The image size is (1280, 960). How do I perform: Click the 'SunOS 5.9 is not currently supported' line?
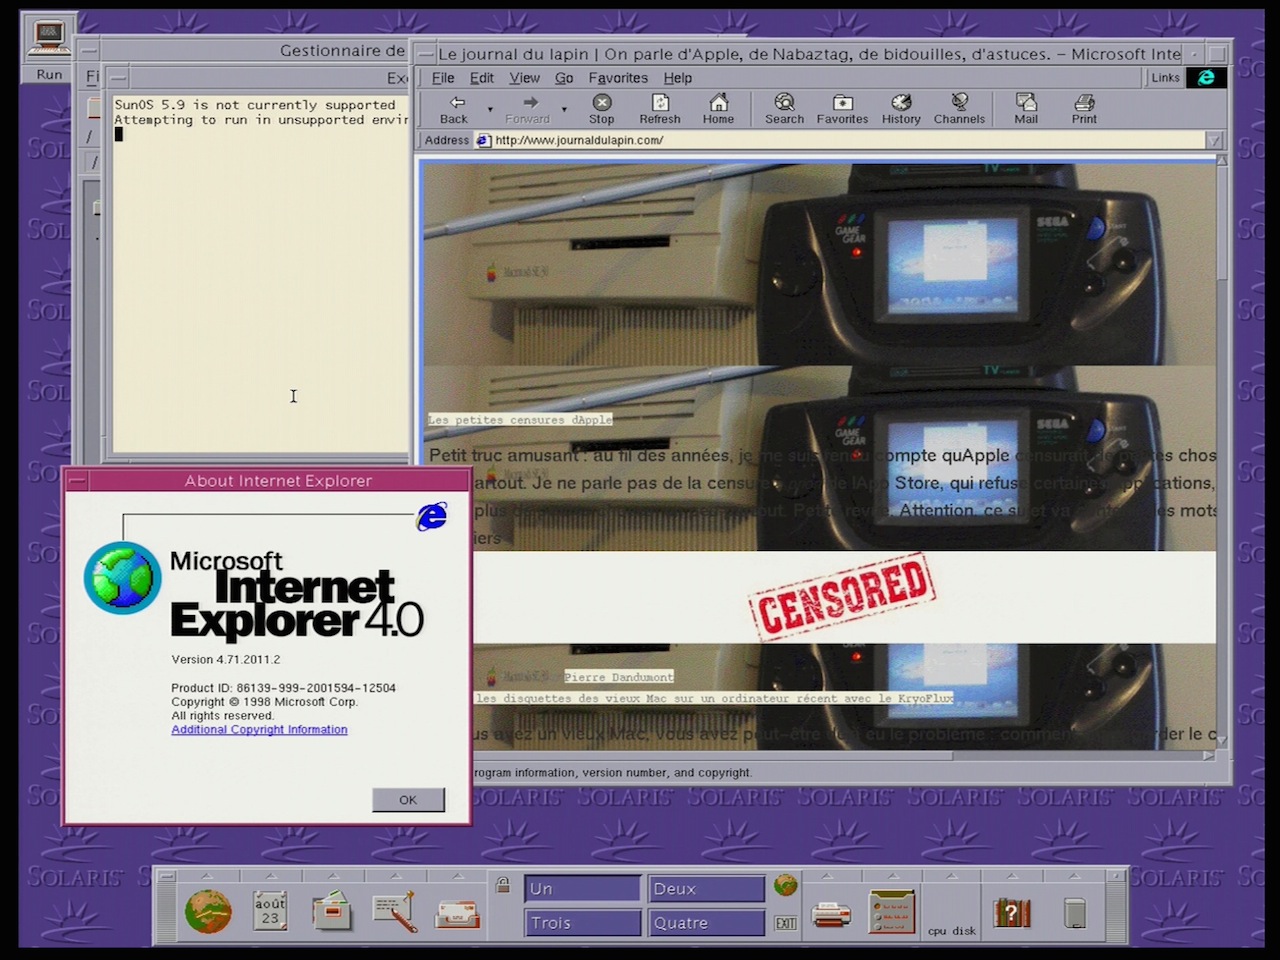click(255, 105)
